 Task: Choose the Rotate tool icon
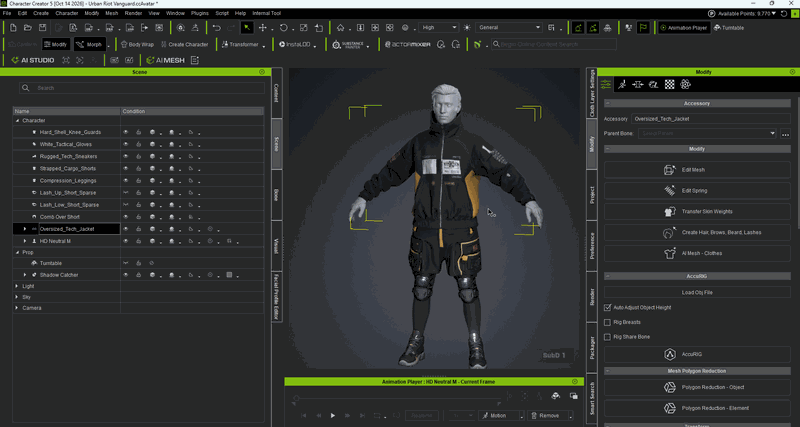284,28
